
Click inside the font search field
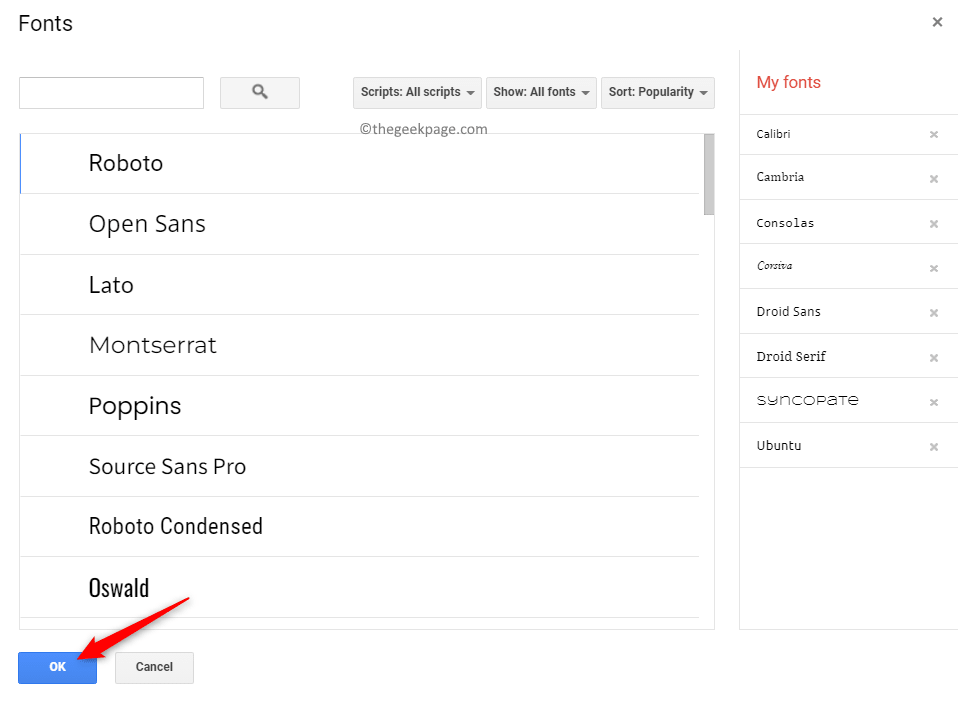click(x=110, y=92)
